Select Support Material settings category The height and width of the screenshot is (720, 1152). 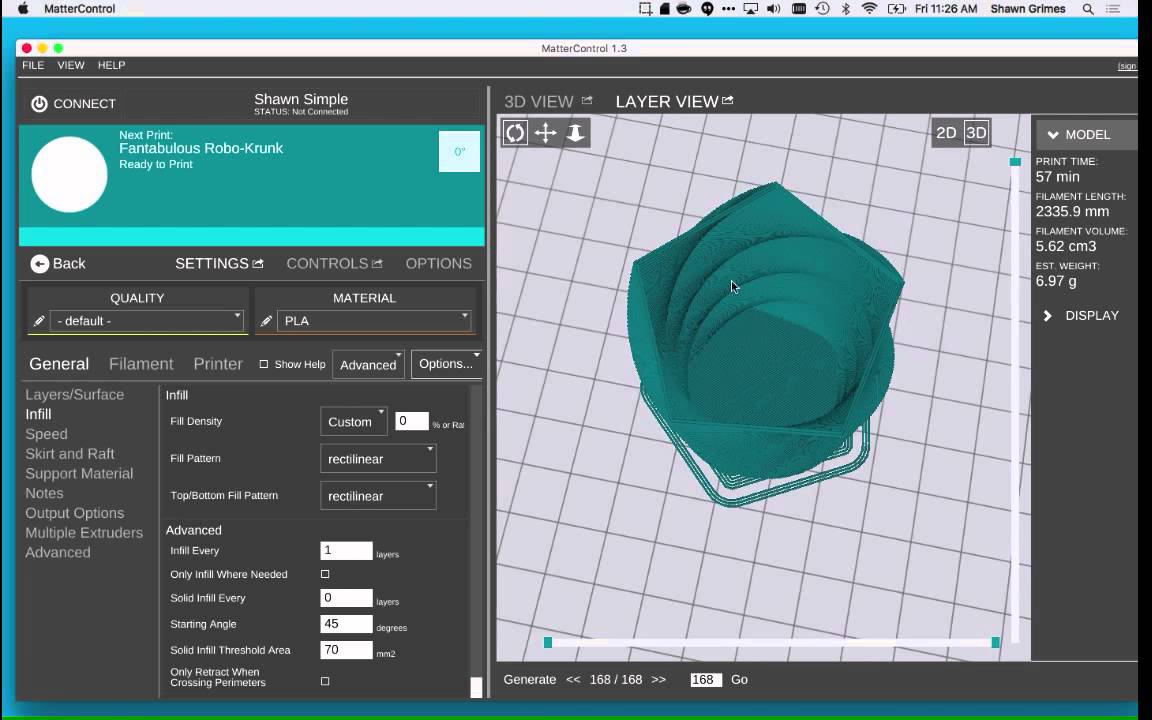(x=79, y=474)
